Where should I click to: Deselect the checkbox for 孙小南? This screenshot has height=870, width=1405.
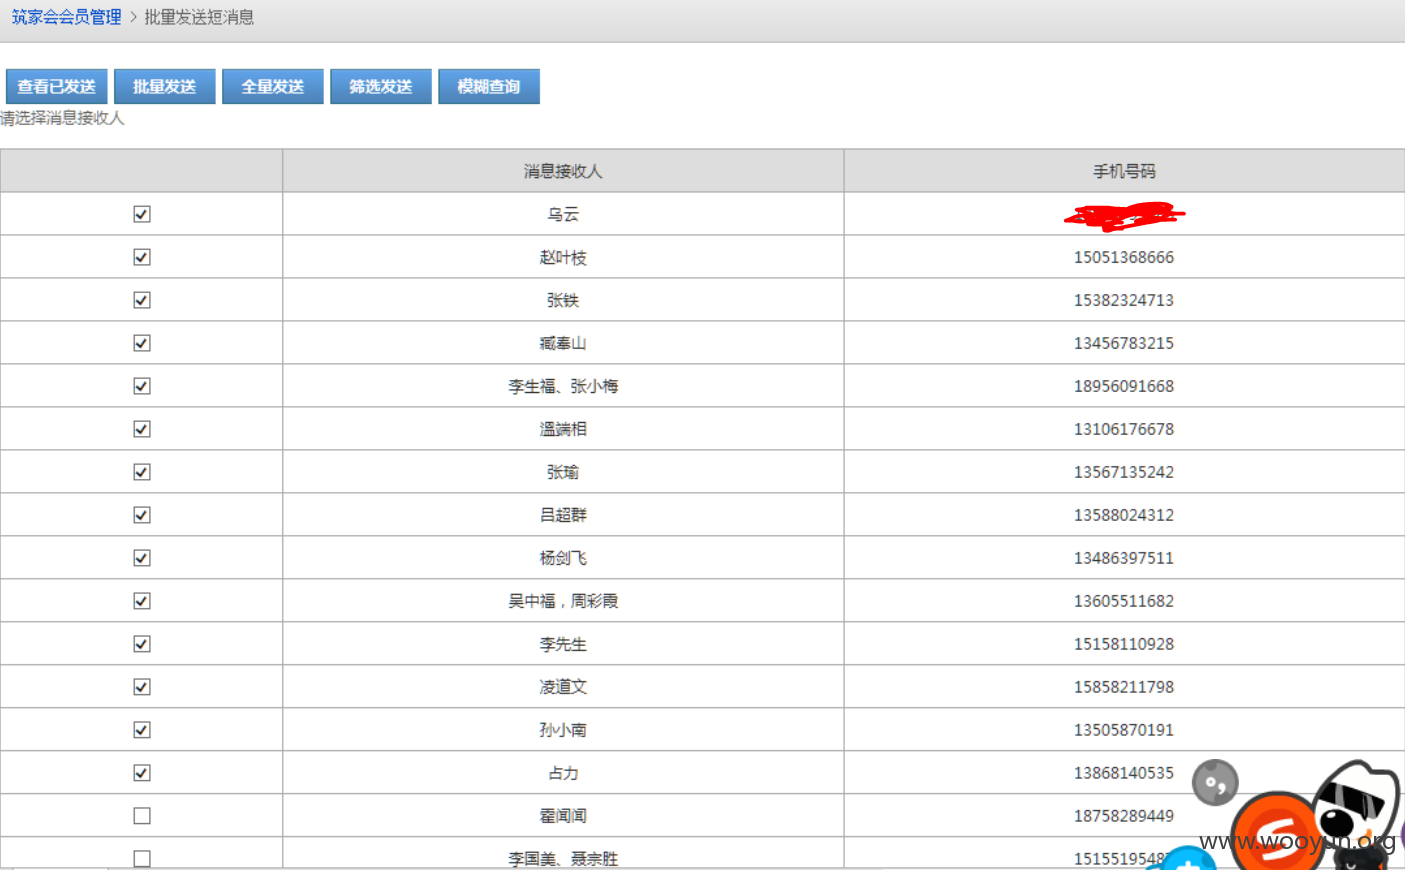click(142, 730)
